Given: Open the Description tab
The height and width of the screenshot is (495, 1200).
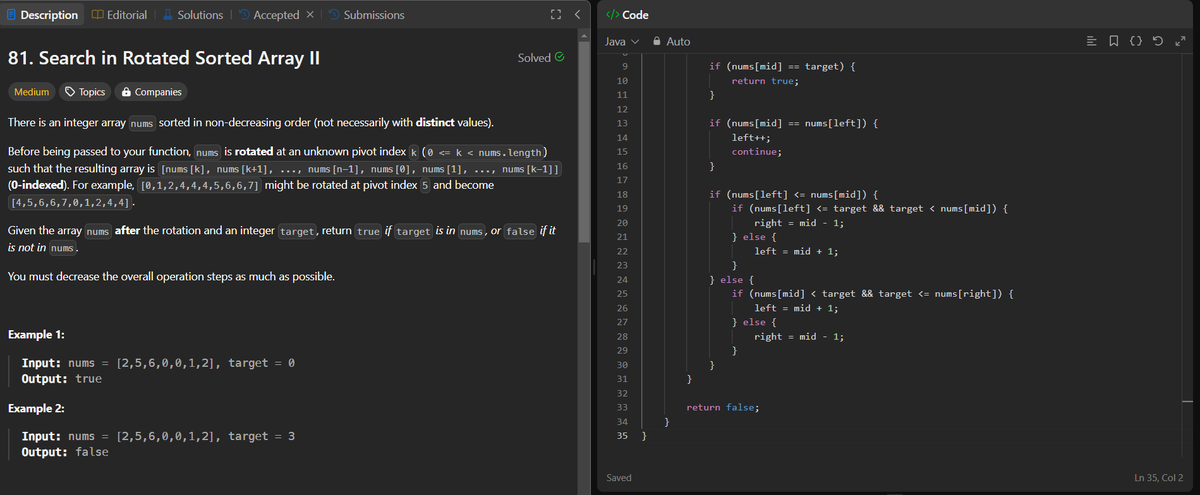Looking at the screenshot, I should coord(41,14).
